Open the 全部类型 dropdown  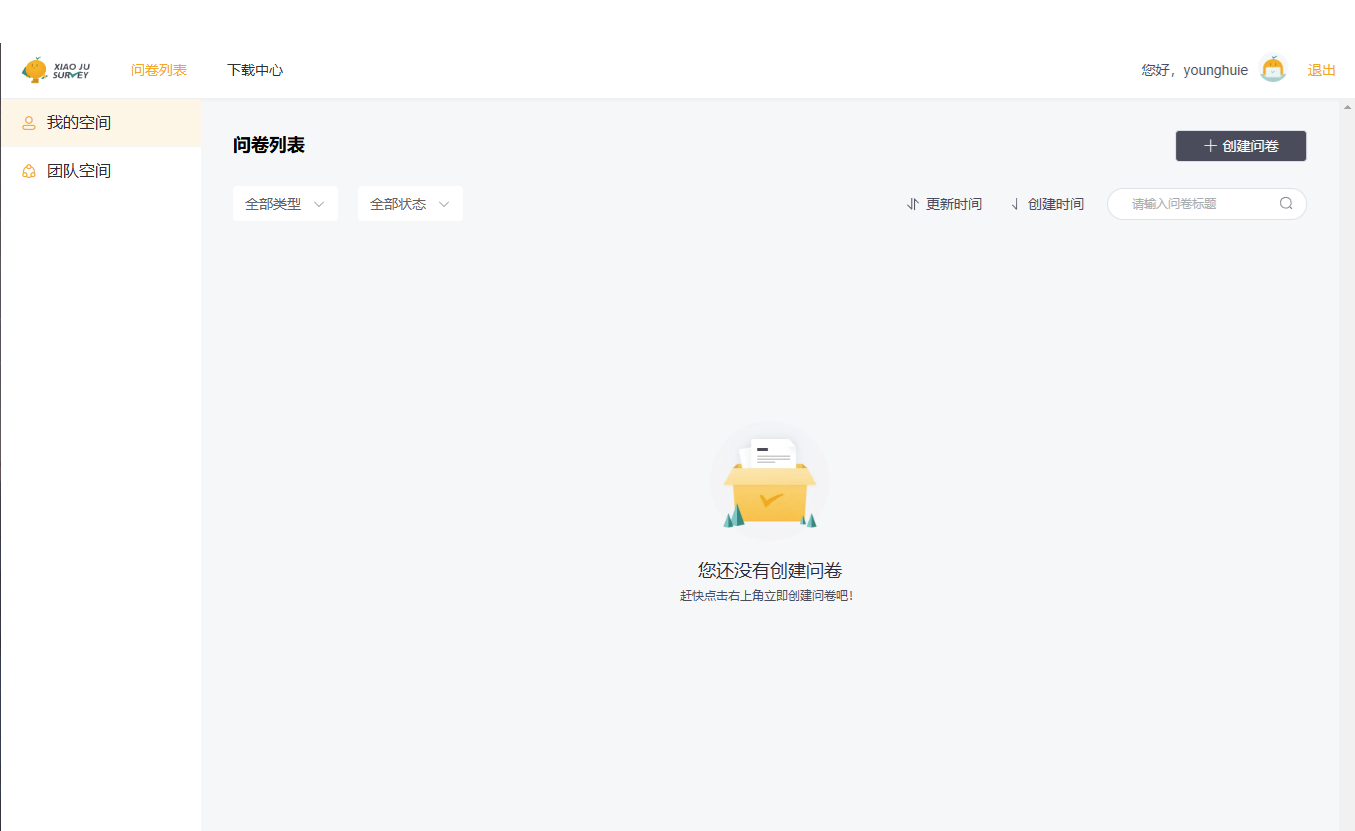285,204
